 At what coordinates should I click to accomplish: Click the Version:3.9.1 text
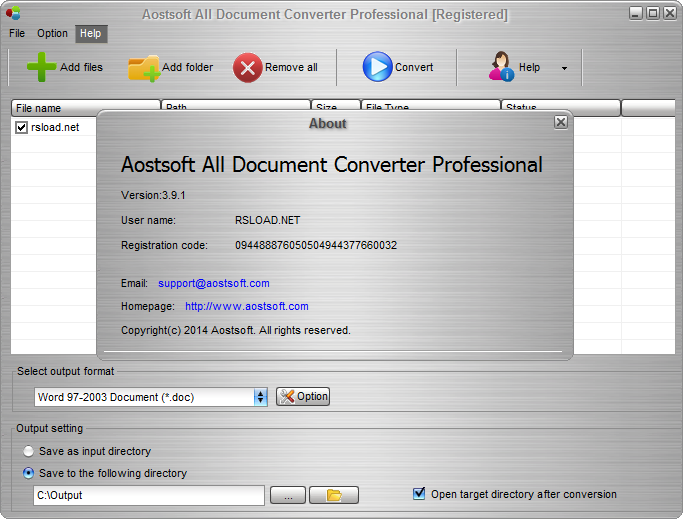[x=153, y=195]
